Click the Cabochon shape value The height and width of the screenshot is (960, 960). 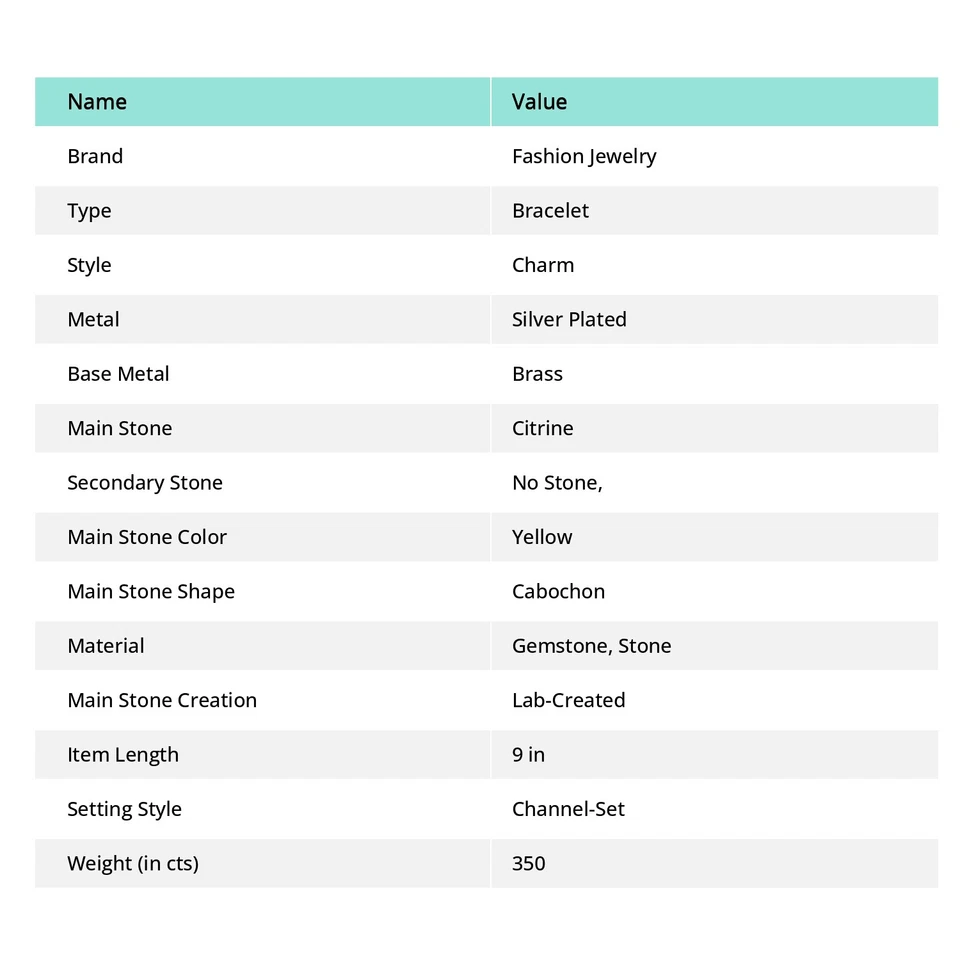(558, 591)
